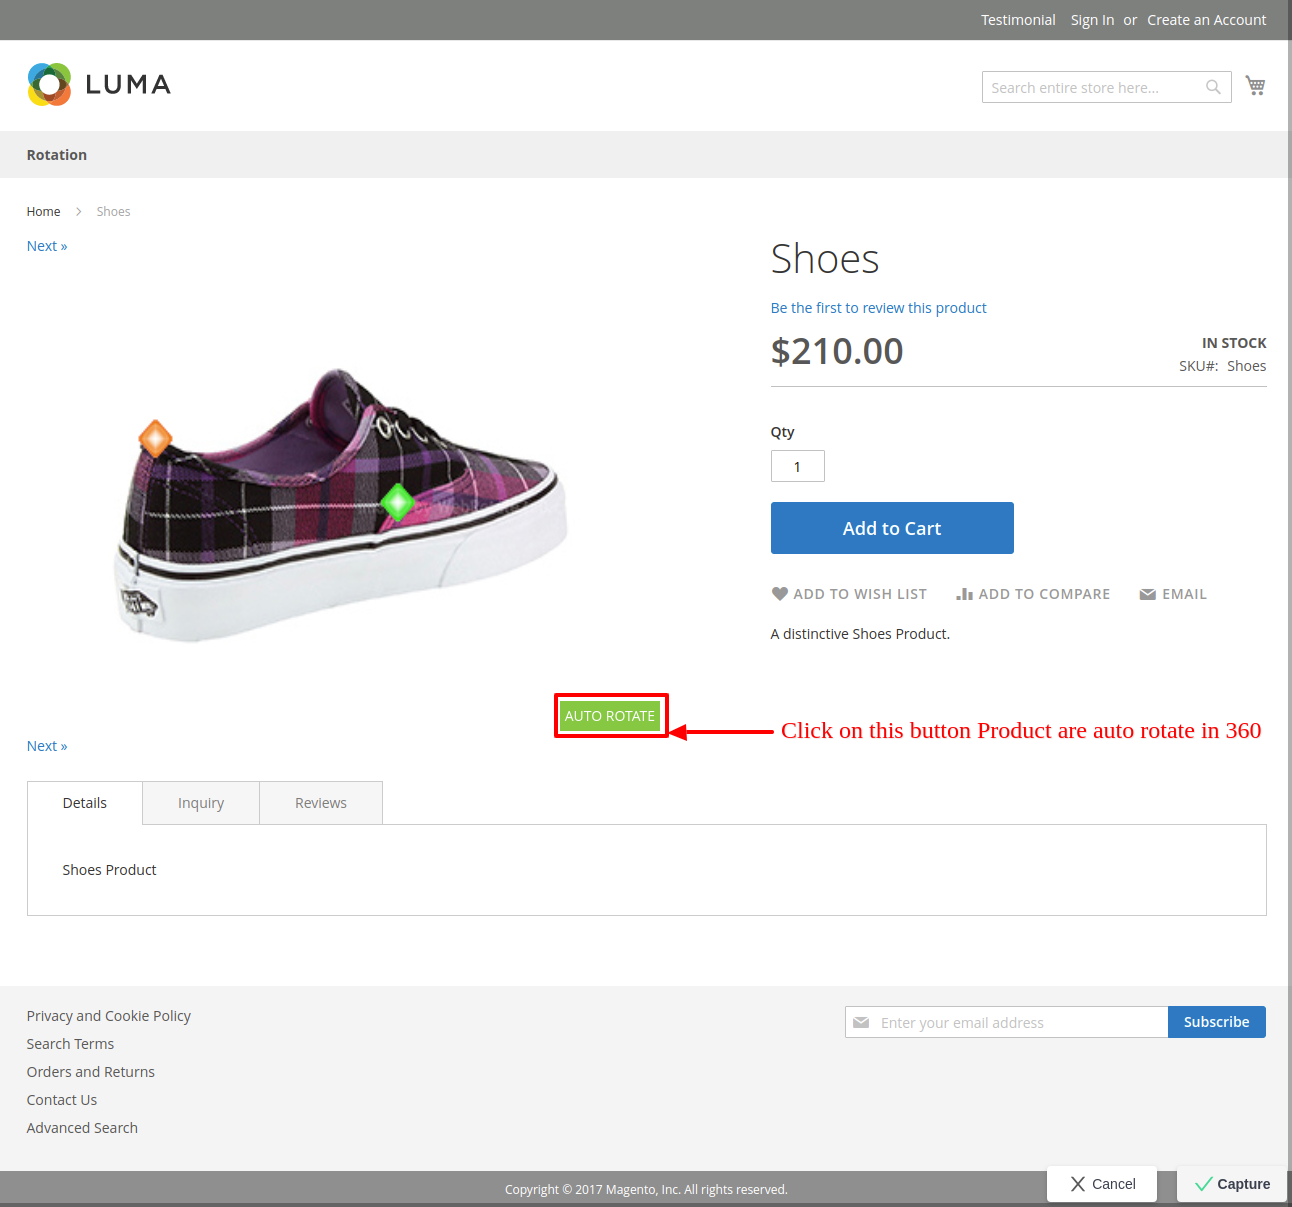
Task: Click the search magnifier icon
Action: [1213, 87]
